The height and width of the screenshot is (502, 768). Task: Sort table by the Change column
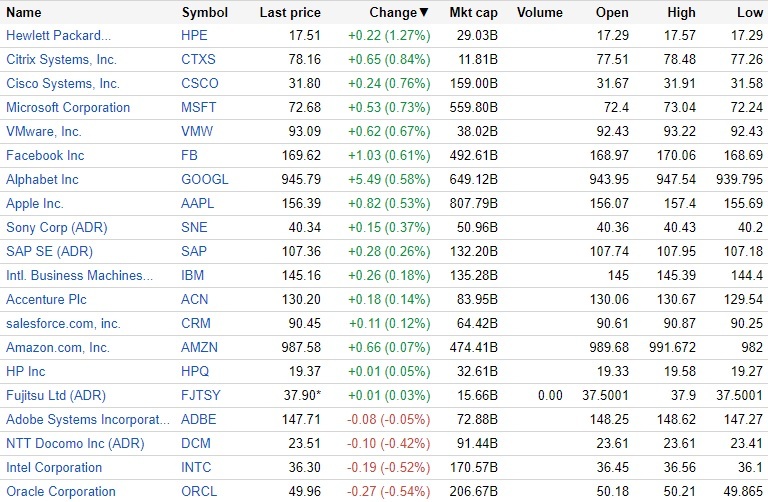pyautogui.click(x=397, y=13)
